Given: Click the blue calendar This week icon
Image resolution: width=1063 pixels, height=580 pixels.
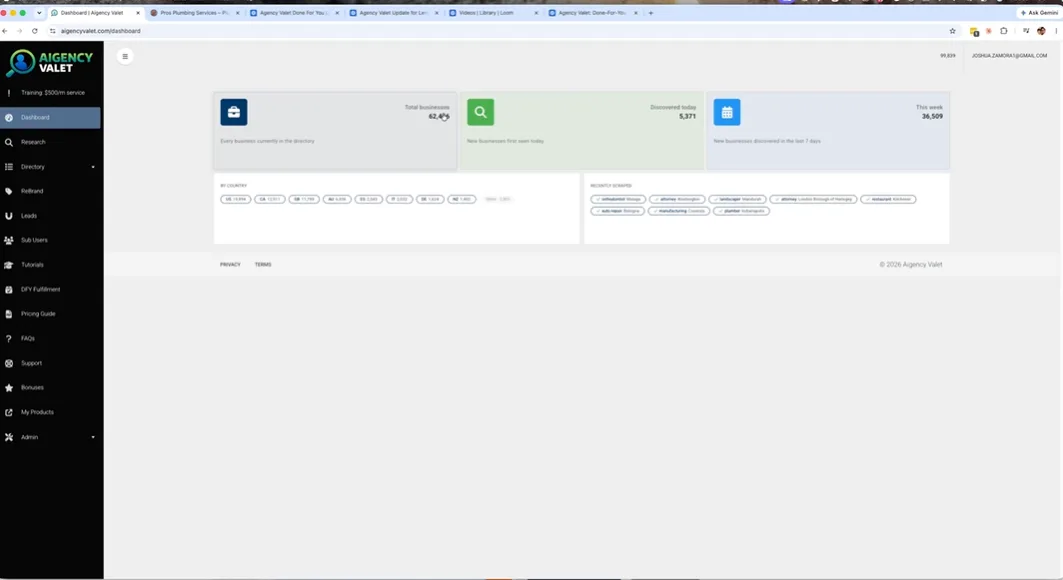Looking at the screenshot, I should click(x=727, y=112).
